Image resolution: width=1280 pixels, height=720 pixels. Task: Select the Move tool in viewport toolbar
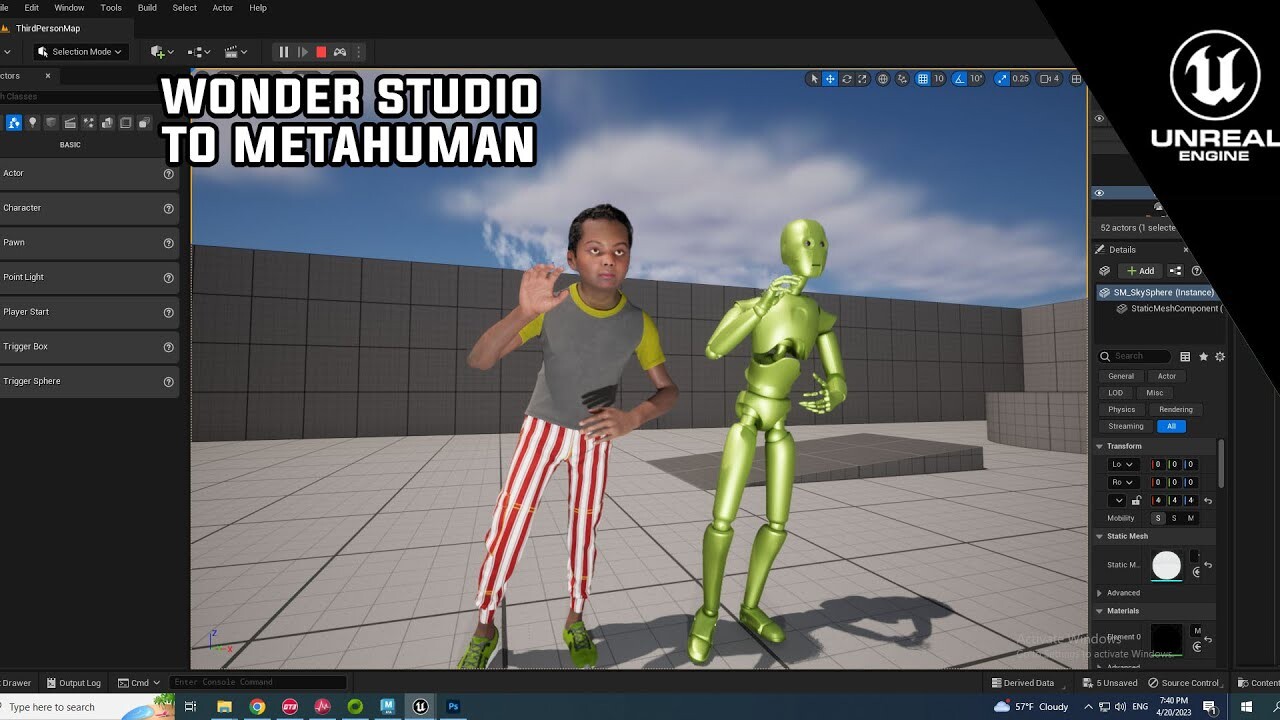pyautogui.click(x=829, y=78)
